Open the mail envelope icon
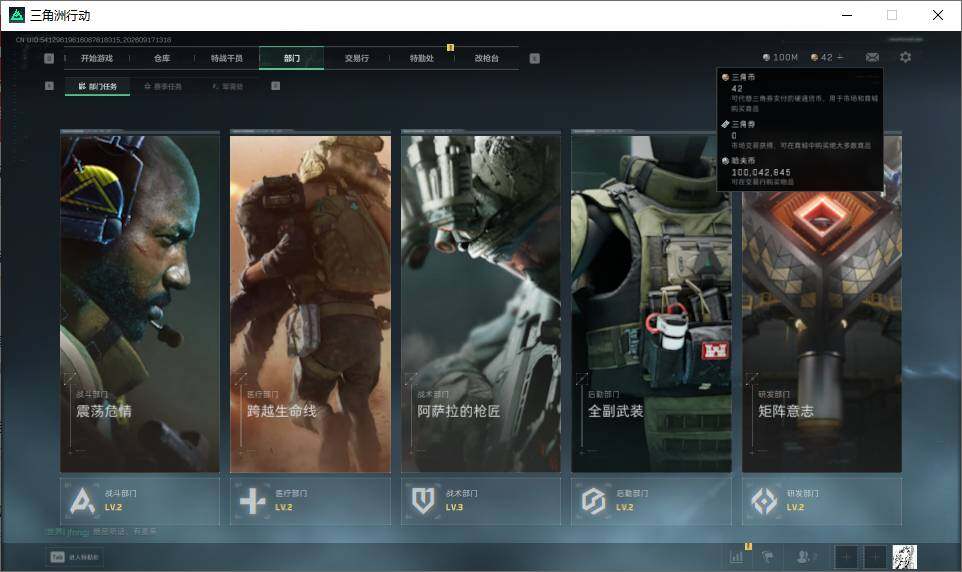The width and height of the screenshot is (962, 572). [x=872, y=57]
